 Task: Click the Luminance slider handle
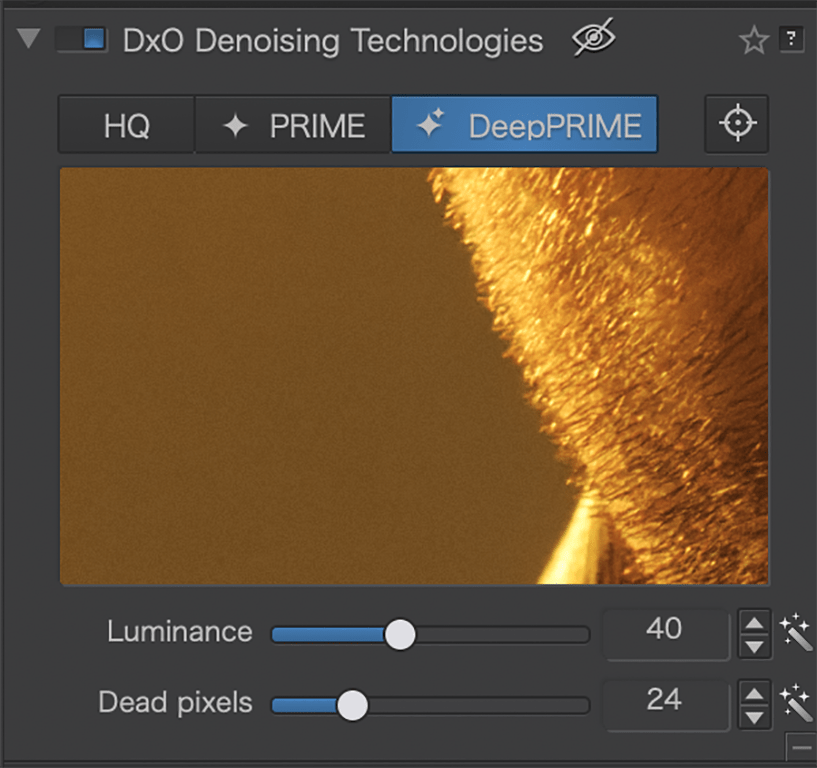(400, 634)
